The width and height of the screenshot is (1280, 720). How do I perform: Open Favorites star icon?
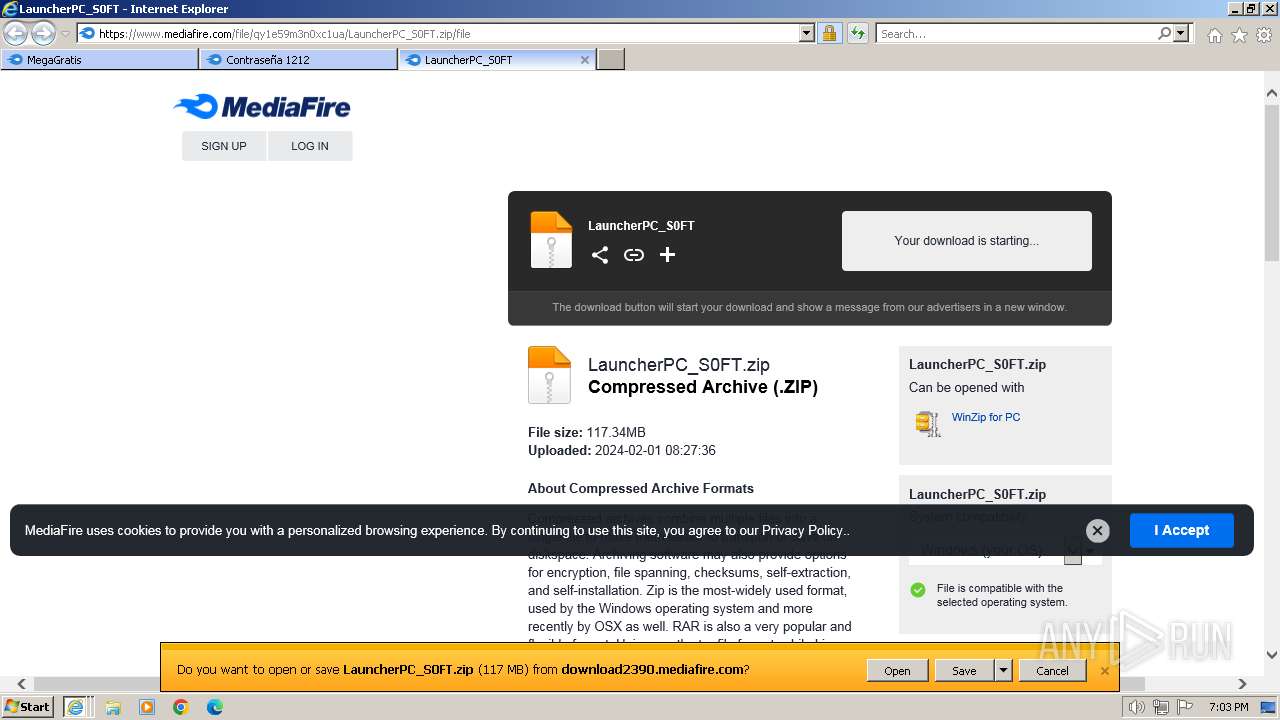(1239, 35)
